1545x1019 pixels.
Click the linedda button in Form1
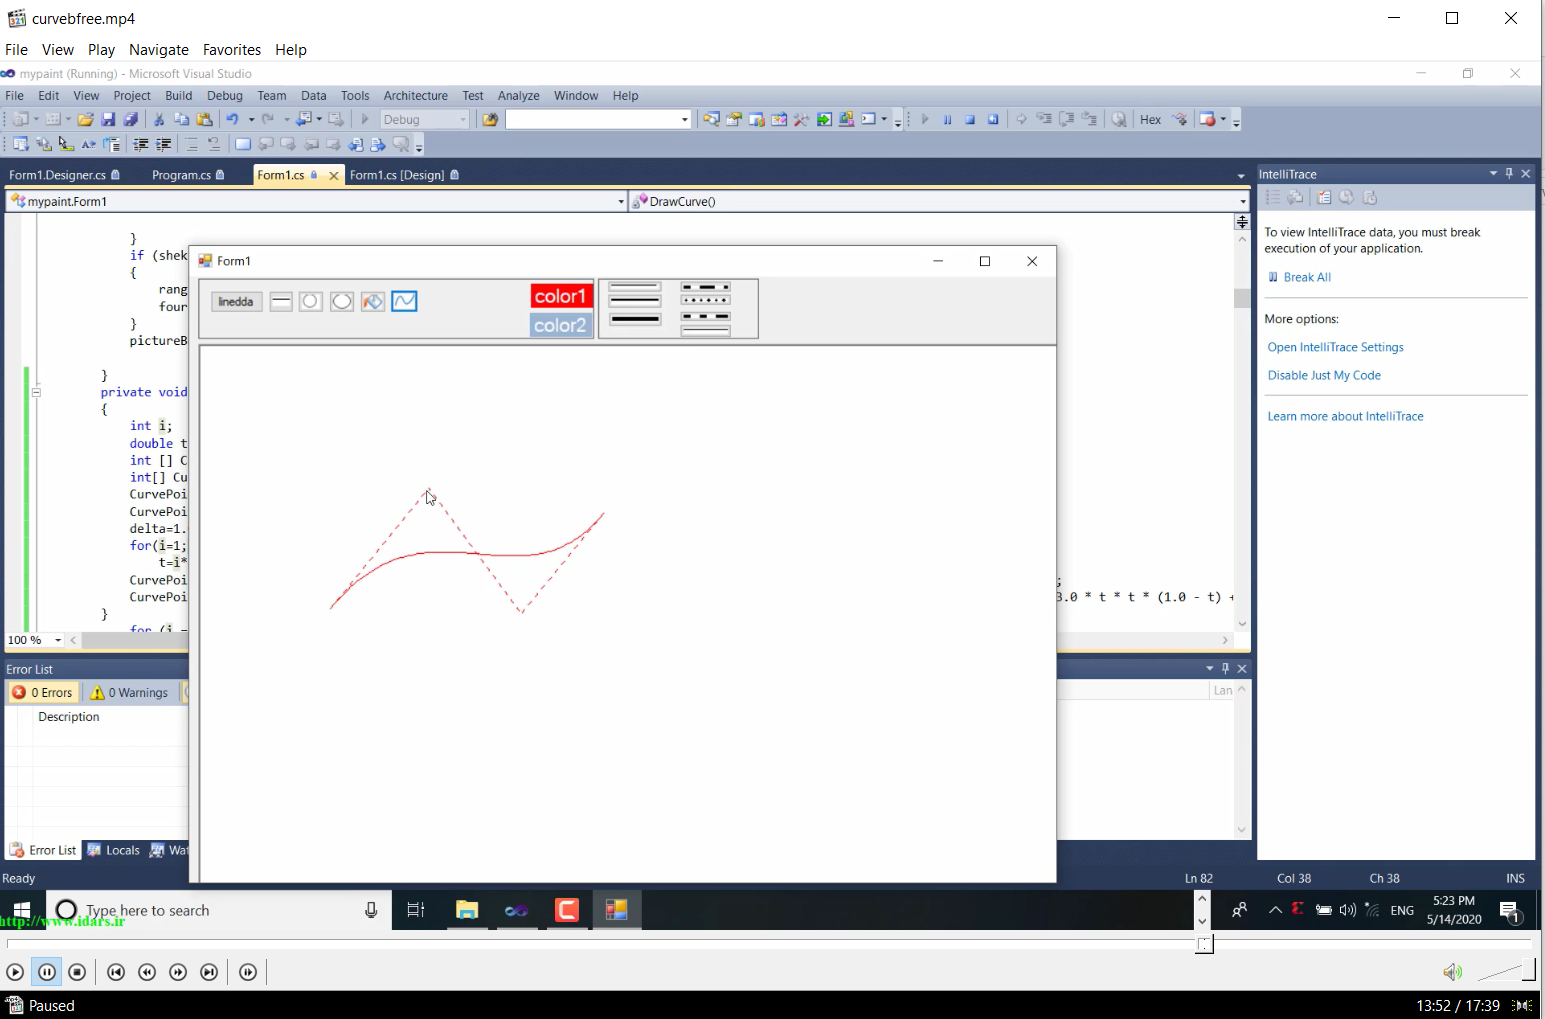tap(237, 301)
